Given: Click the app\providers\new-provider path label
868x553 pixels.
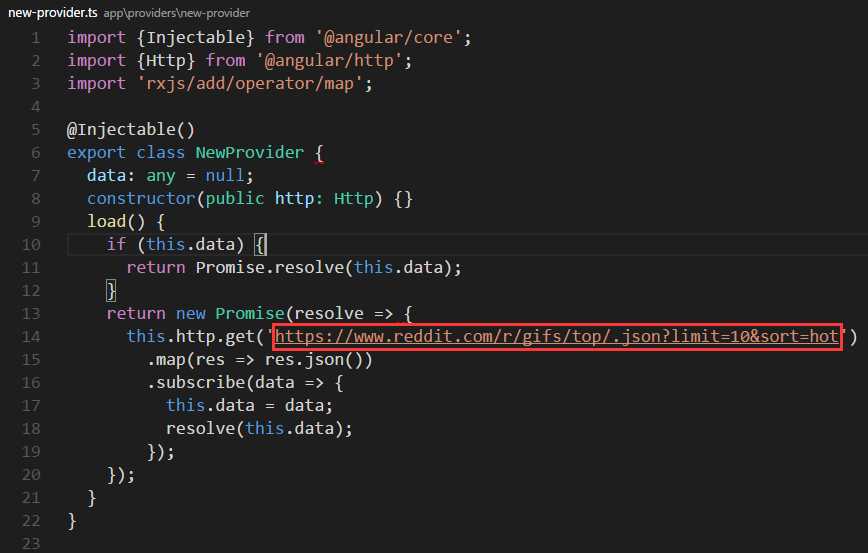Looking at the screenshot, I should click(x=176, y=13).
